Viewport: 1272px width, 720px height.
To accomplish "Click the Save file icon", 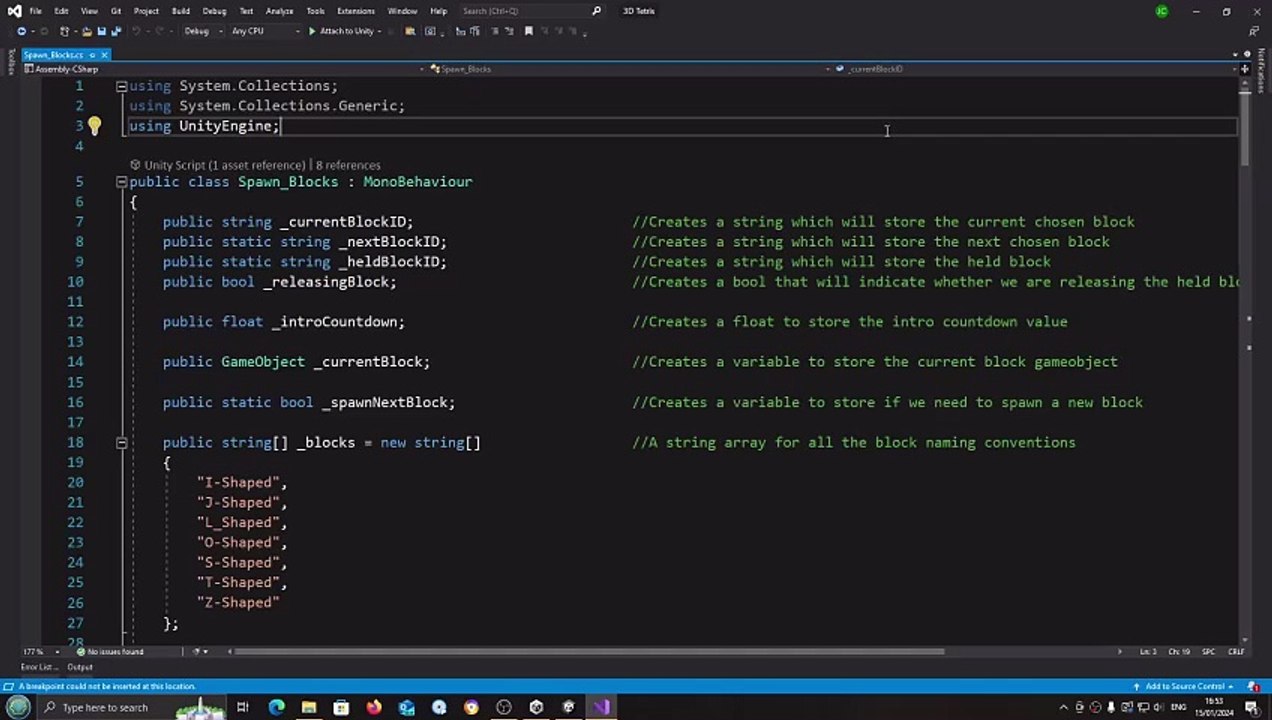I will pyautogui.click(x=101, y=31).
